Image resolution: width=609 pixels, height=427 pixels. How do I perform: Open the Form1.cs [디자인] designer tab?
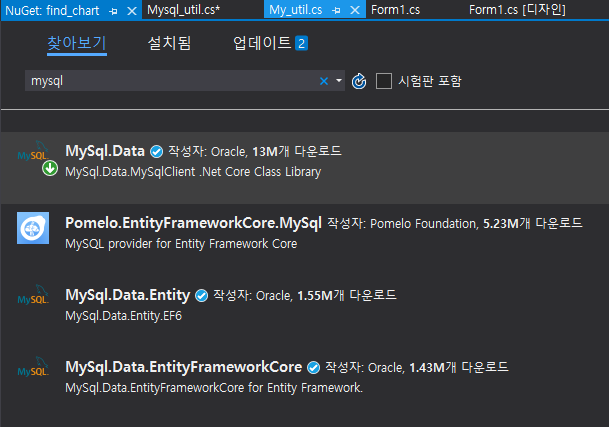pyautogui.click(x=517, y=10)
